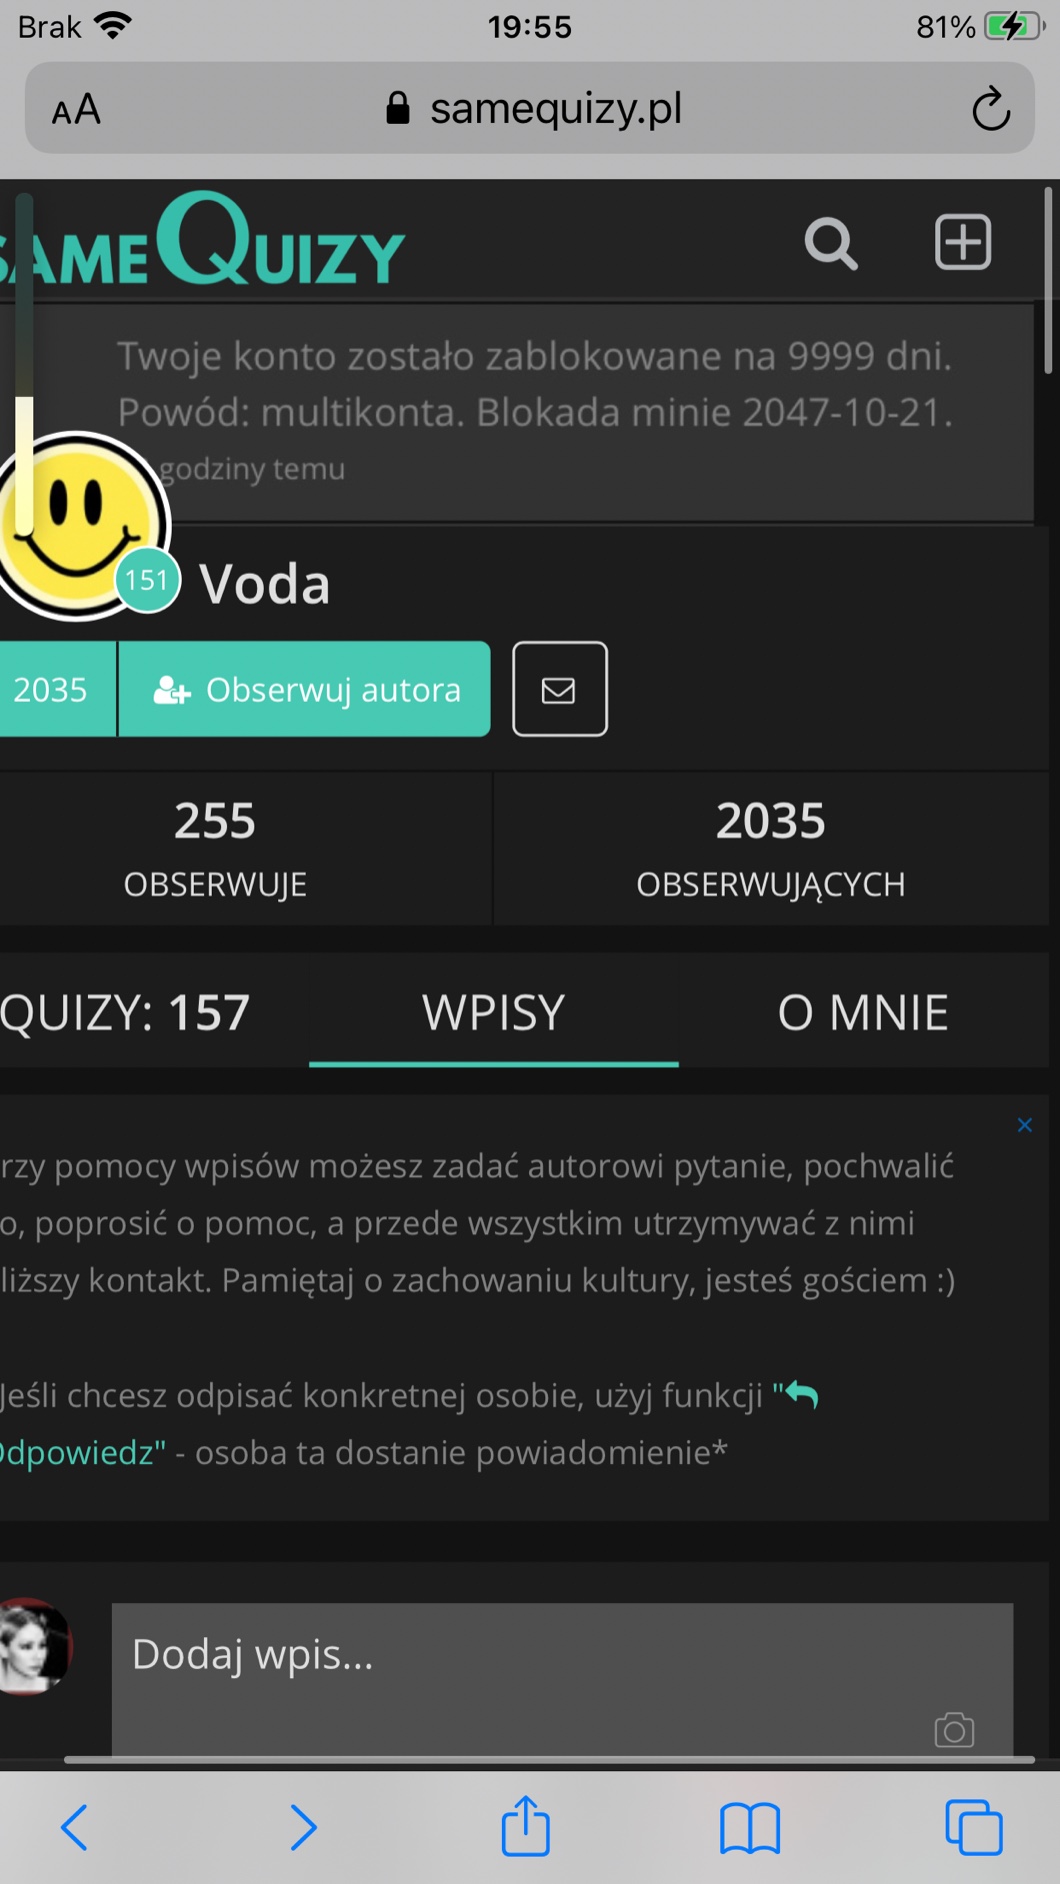
Task: Focus the Dodaj wpis text field
Action: click(x=562, y=1680)
